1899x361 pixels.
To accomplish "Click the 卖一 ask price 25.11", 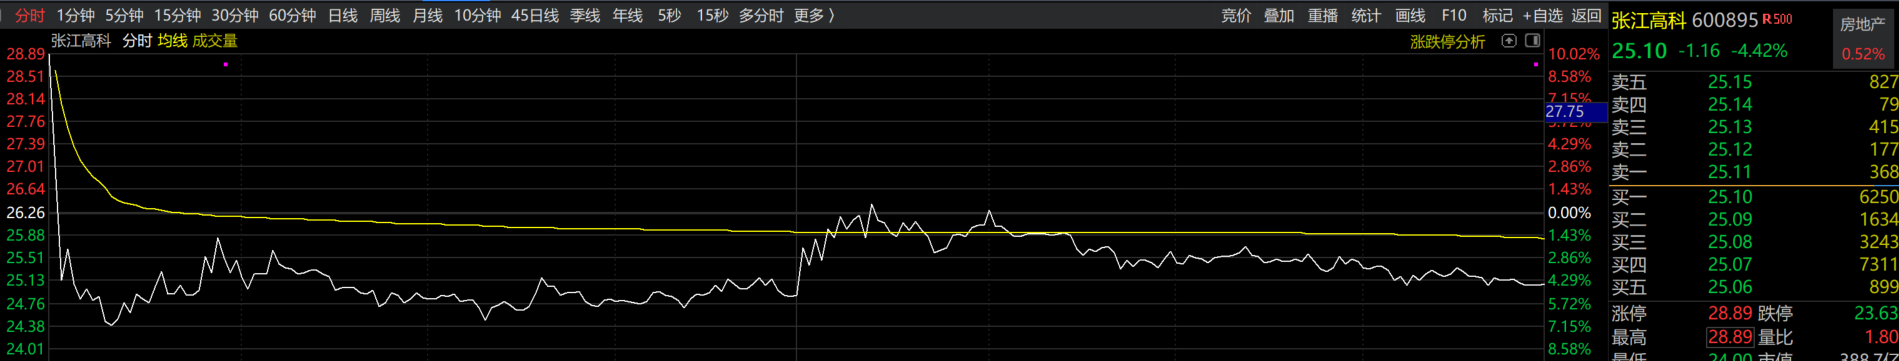I will click(1729, 172).
